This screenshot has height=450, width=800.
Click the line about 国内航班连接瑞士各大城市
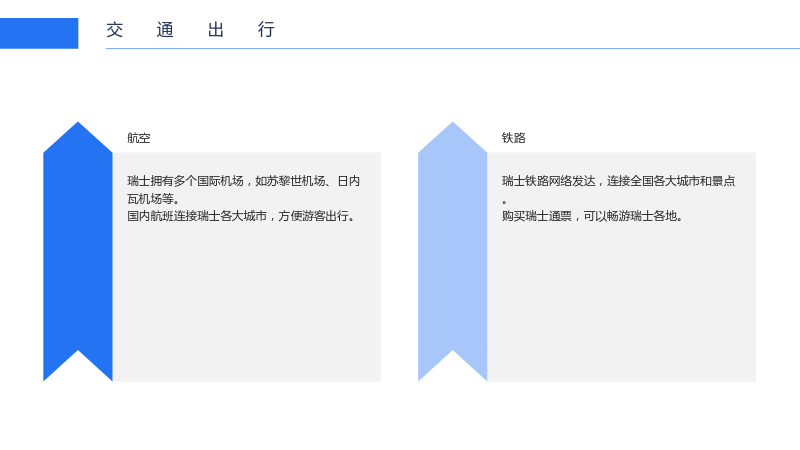[x=241, y=216]
